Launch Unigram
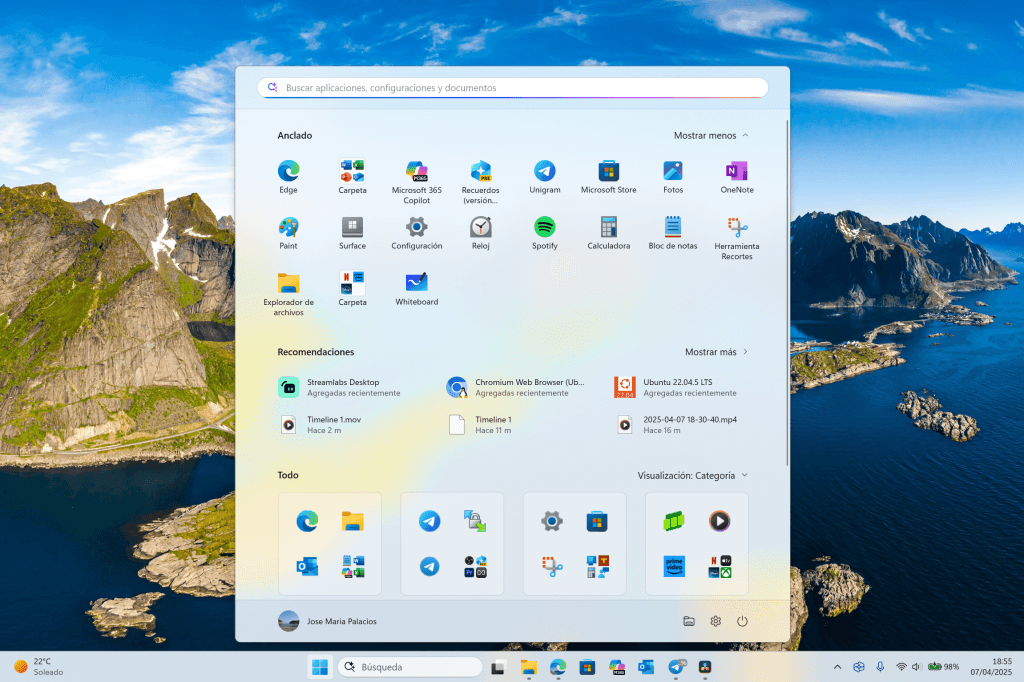 (x=545, y=172)
